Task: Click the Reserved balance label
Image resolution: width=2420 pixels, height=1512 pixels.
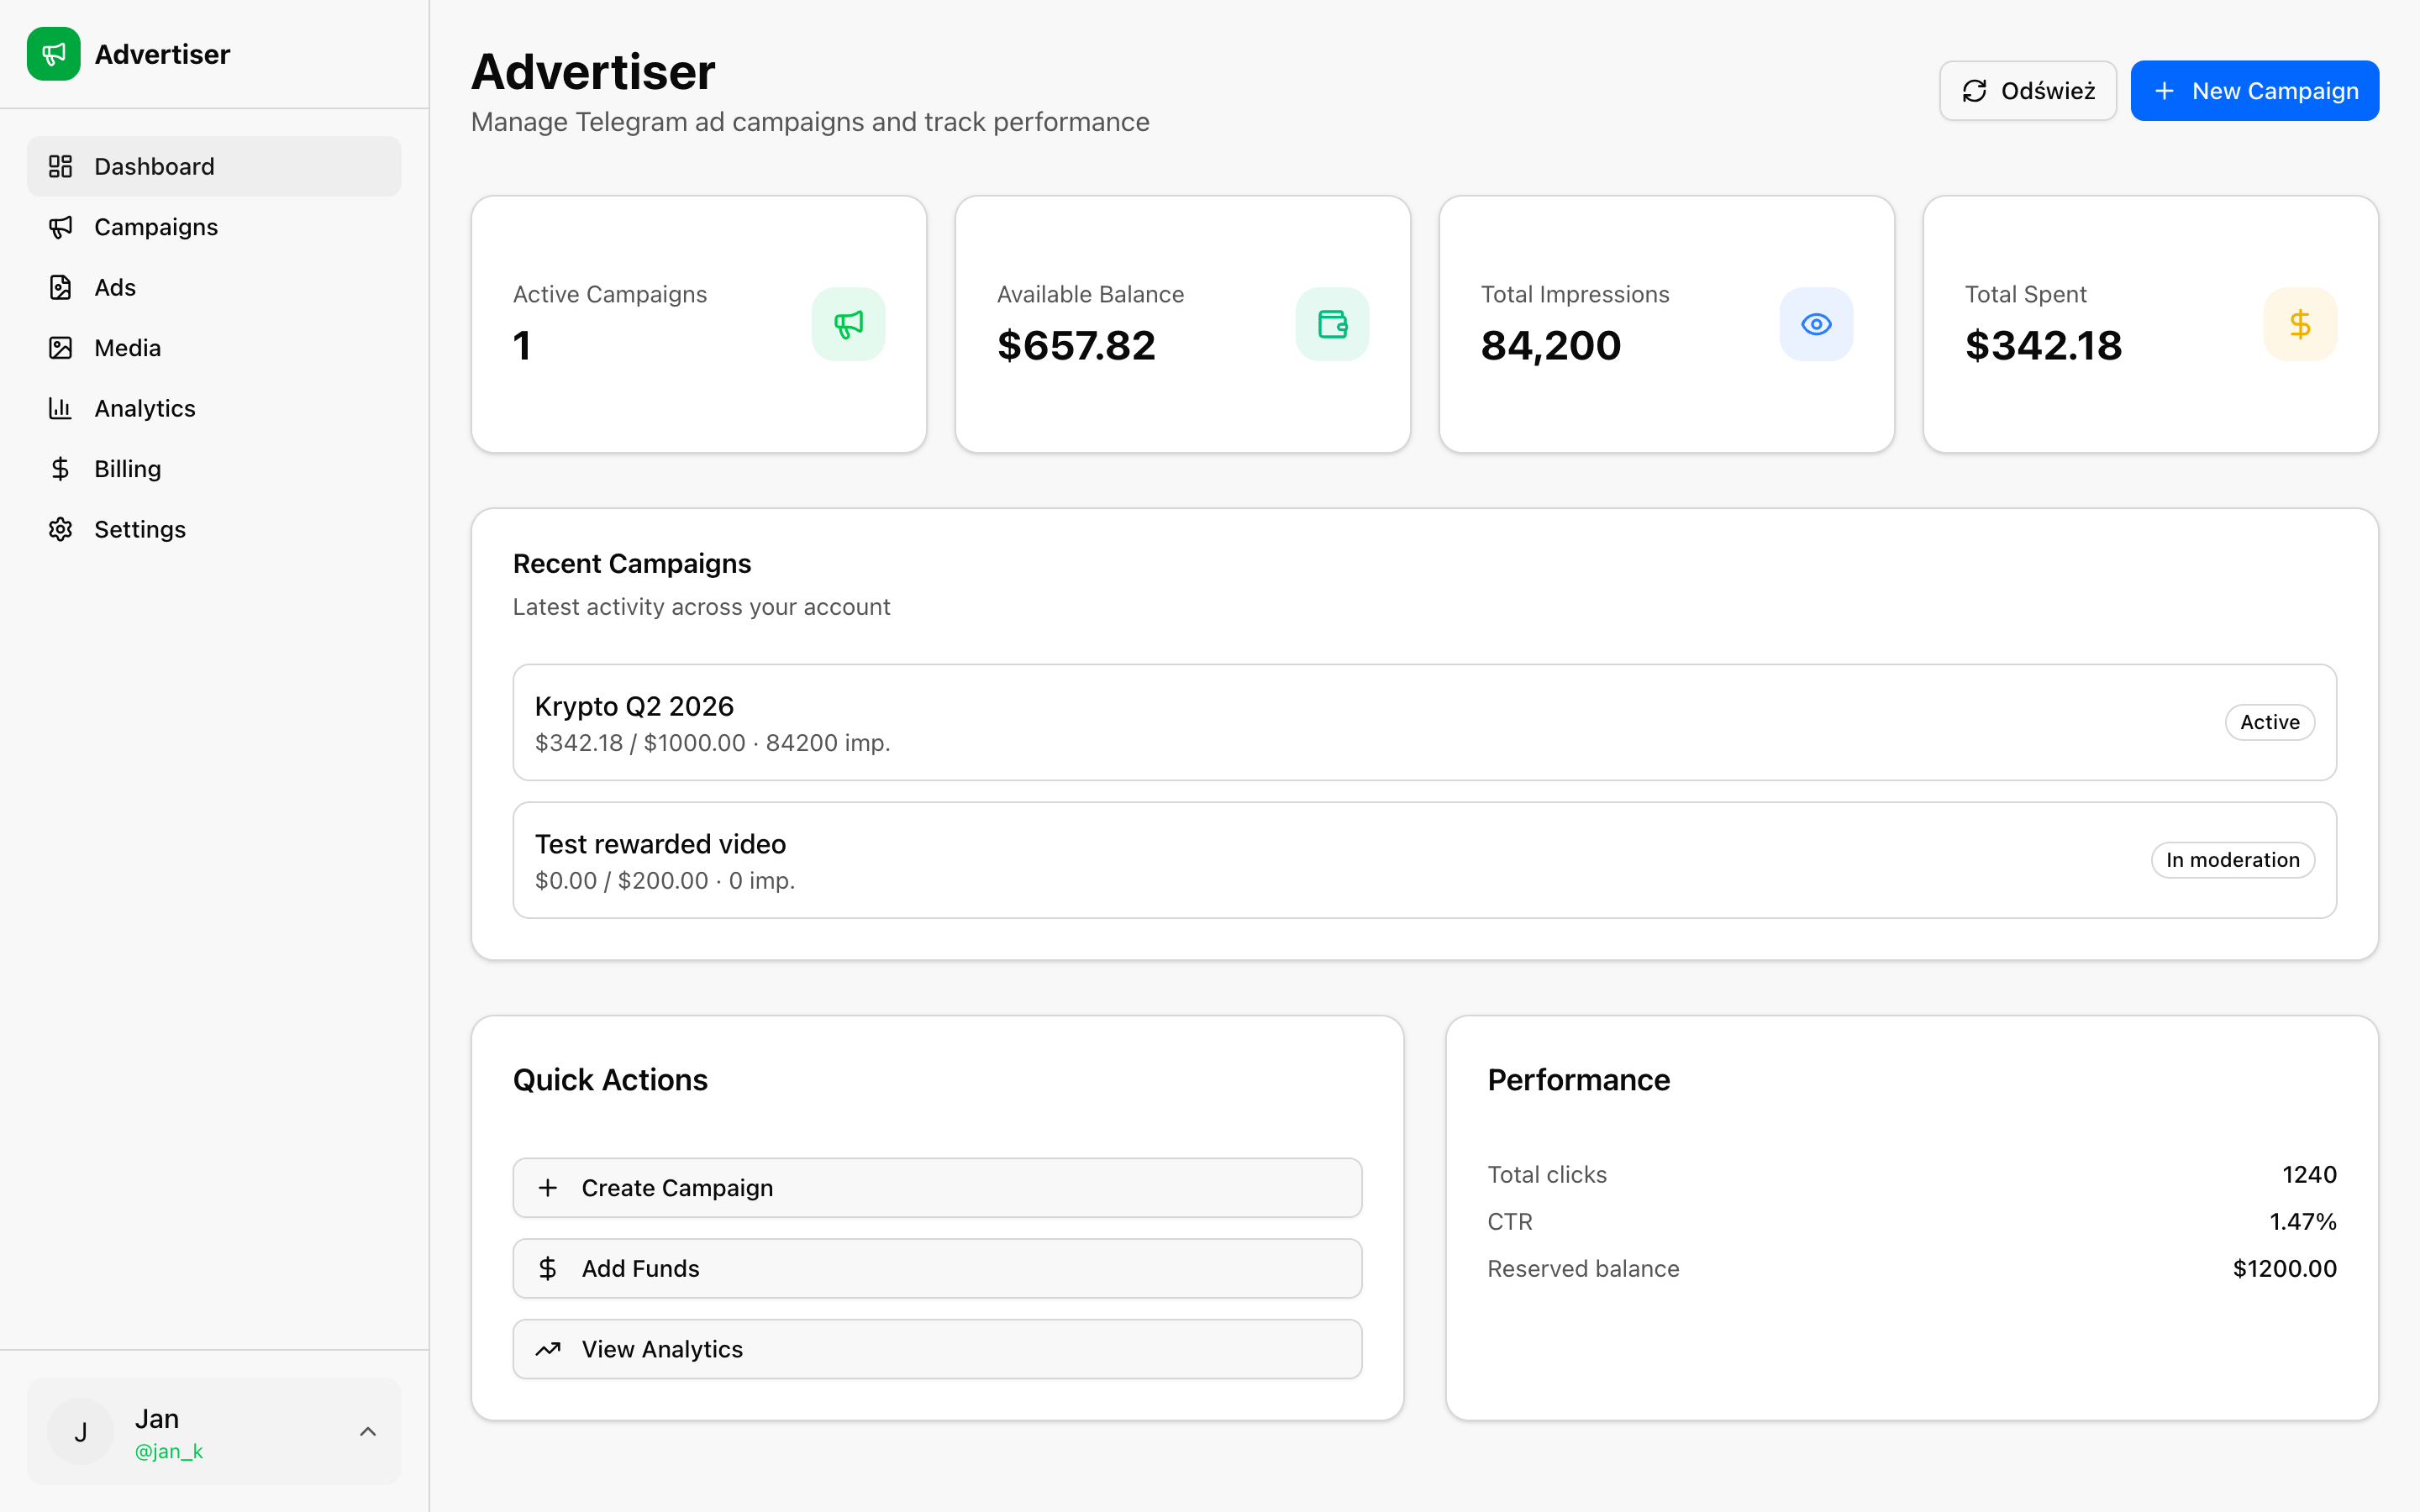Action: [1583, 1269]
